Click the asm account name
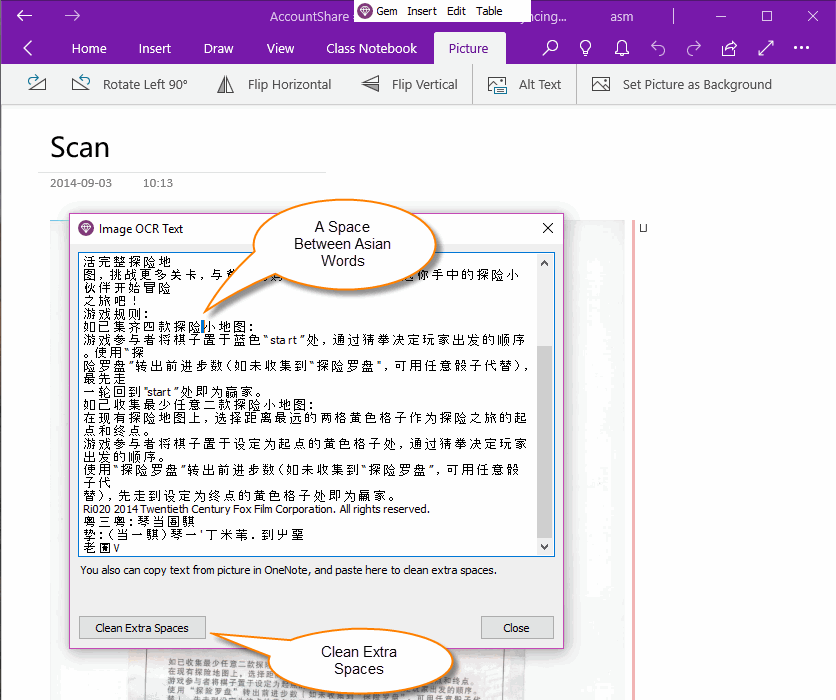This screenshot has height=700, width=836. (x=622, y=17)
